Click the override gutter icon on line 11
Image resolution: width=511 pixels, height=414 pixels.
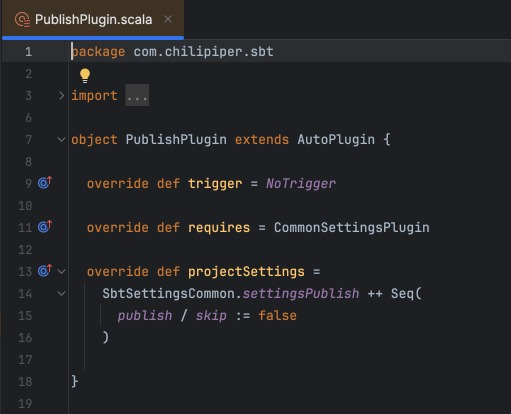pos(45,226)
